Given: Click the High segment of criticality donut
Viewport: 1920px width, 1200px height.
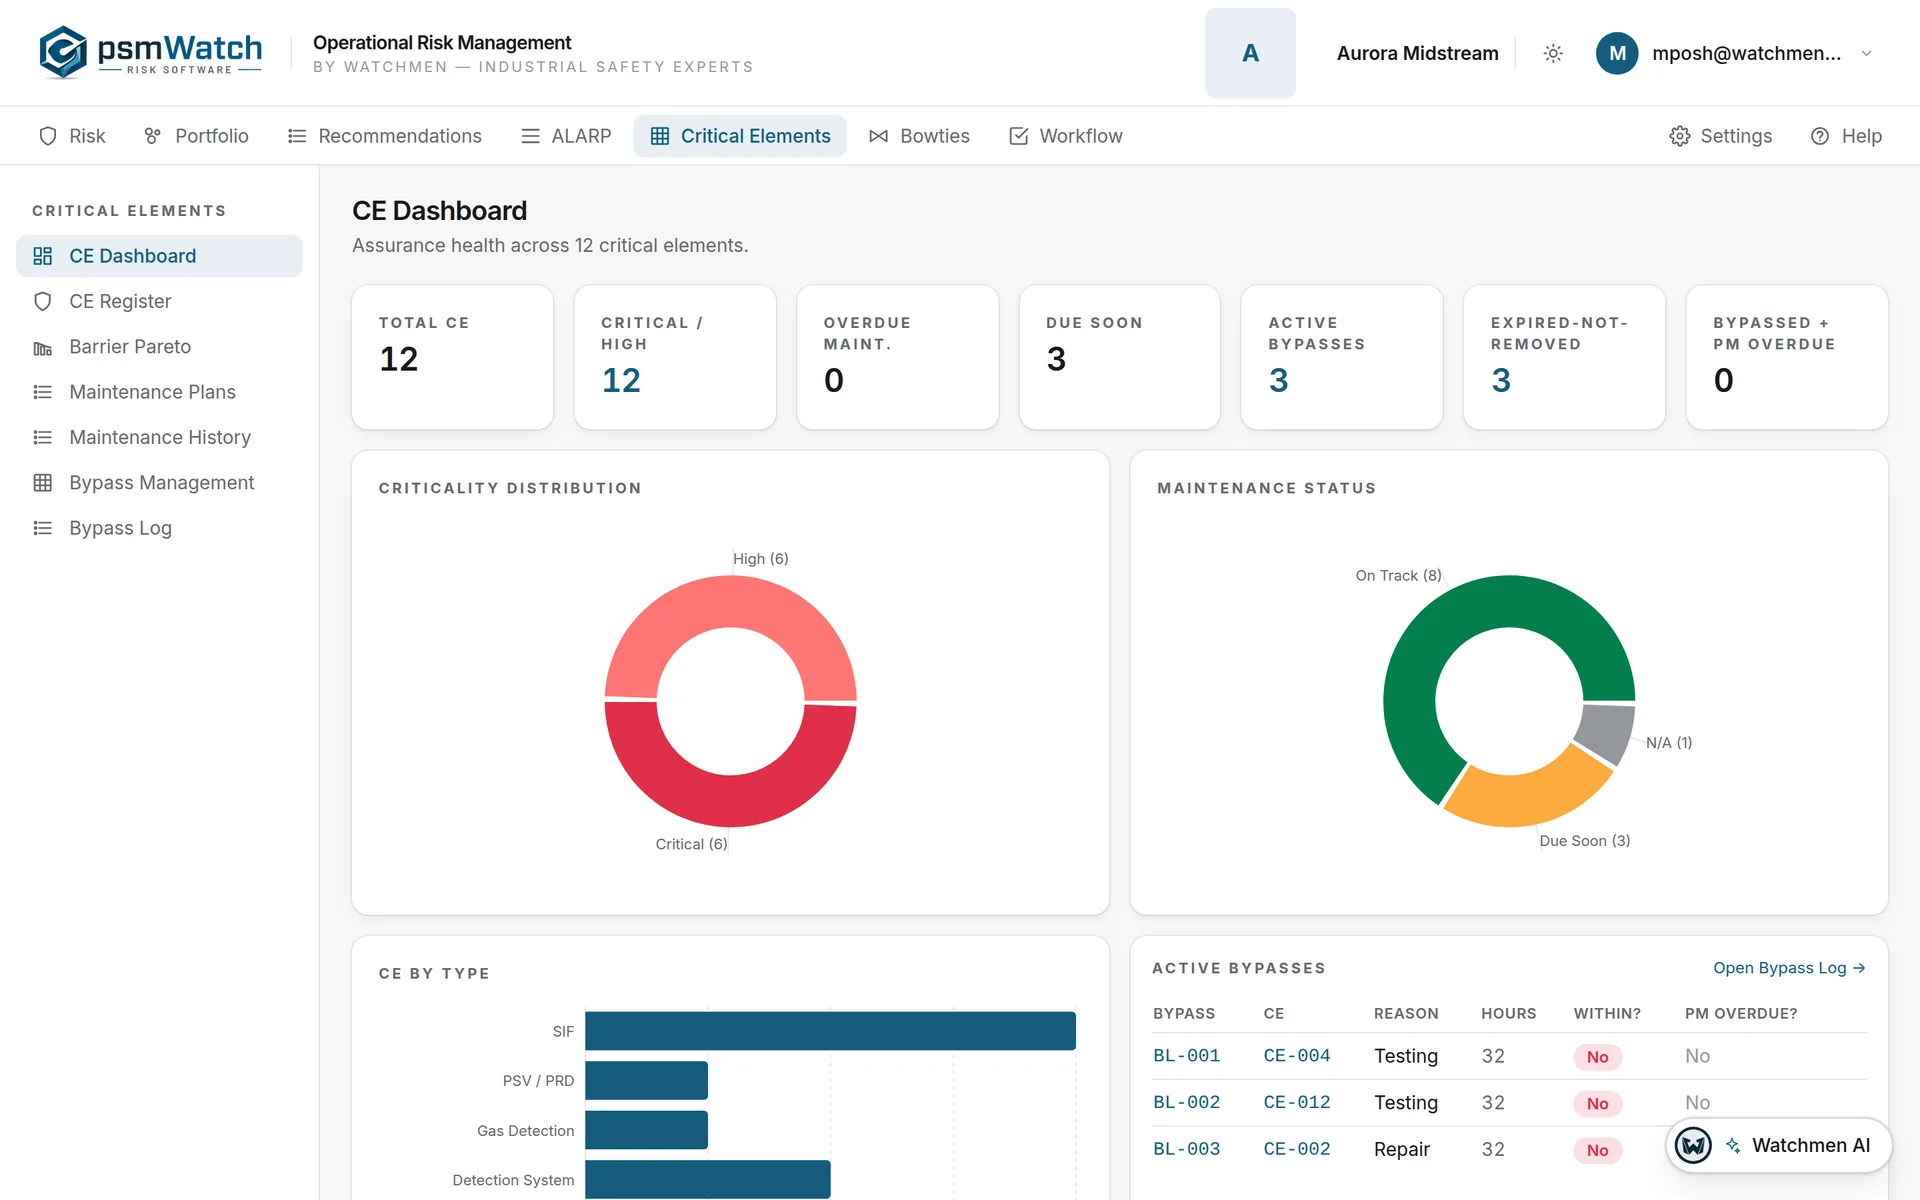Looking at the screenshot, I should coord(731,601).
